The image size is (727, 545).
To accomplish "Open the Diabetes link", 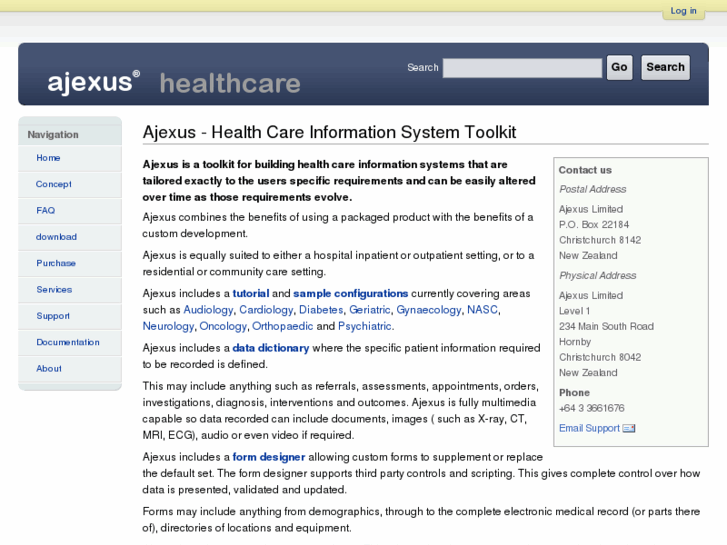I will point(321,310).
